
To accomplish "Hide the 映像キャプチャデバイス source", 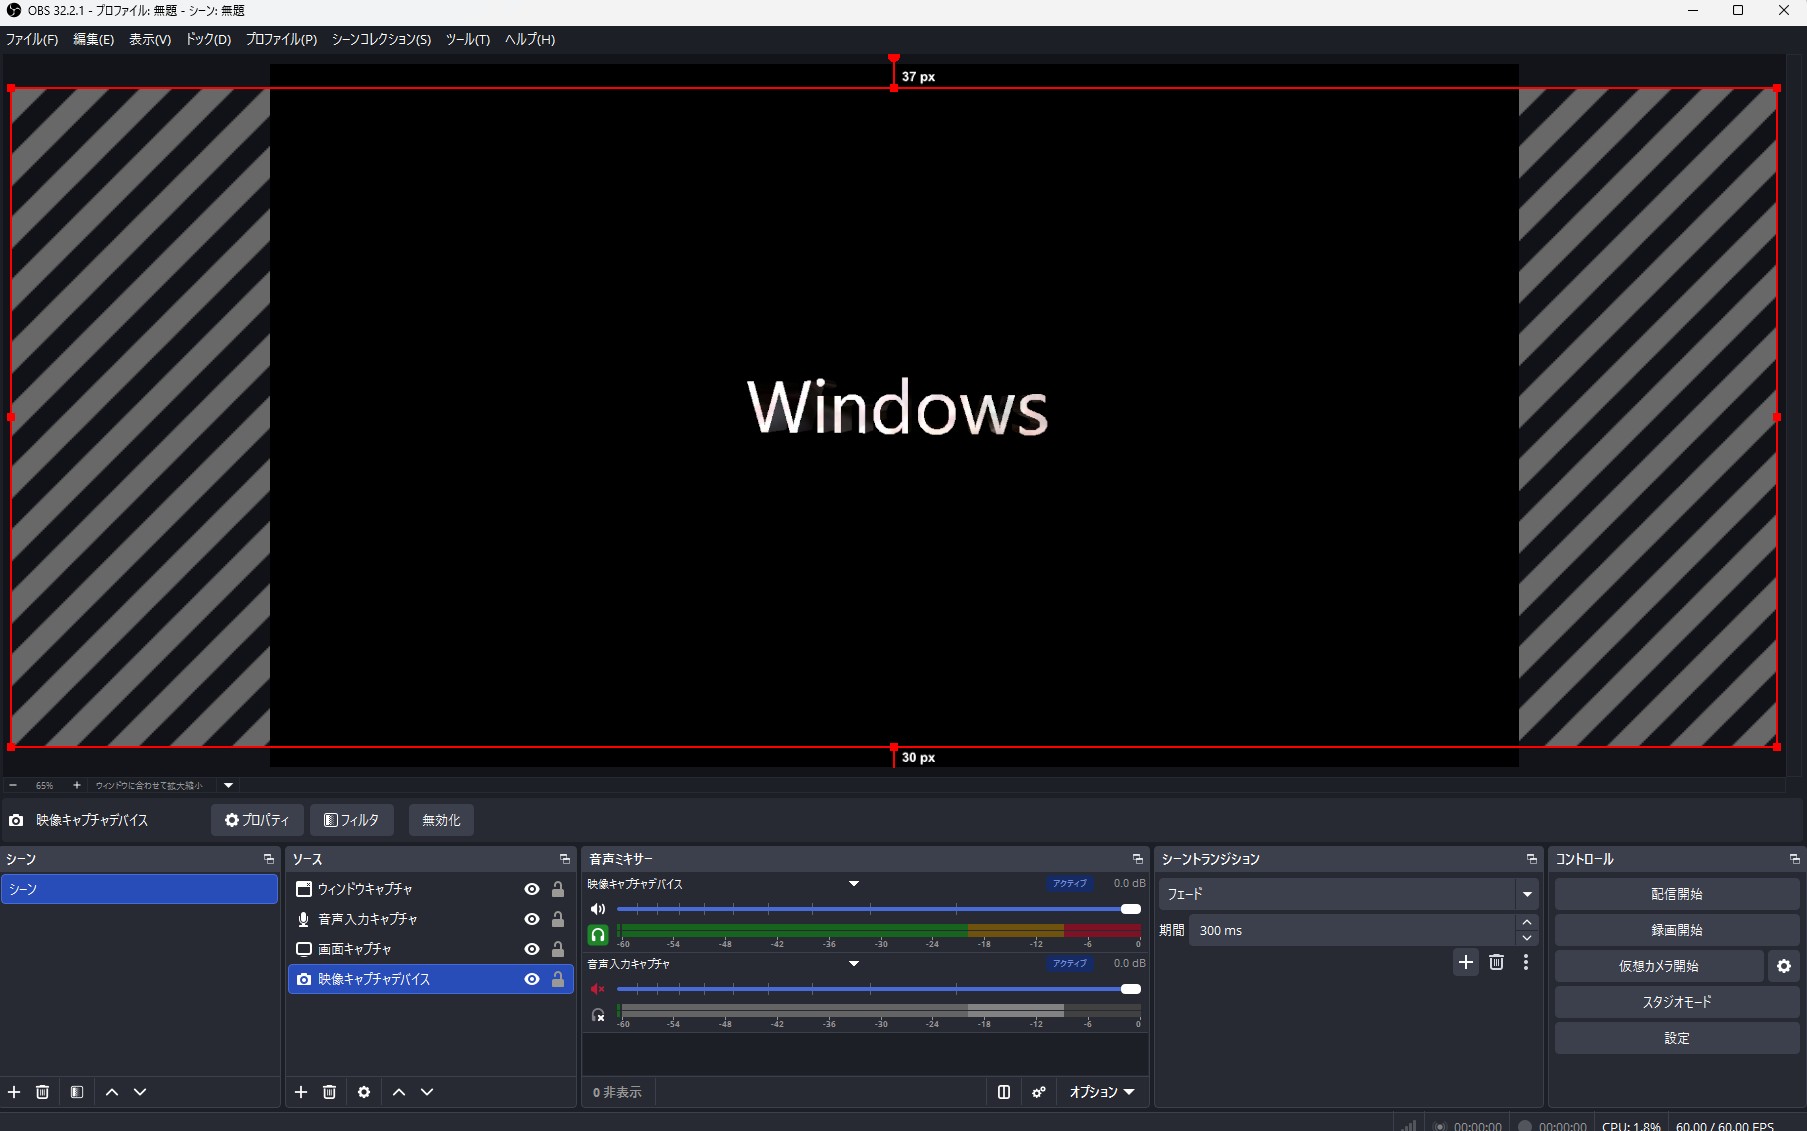I will tap(532, 979).
